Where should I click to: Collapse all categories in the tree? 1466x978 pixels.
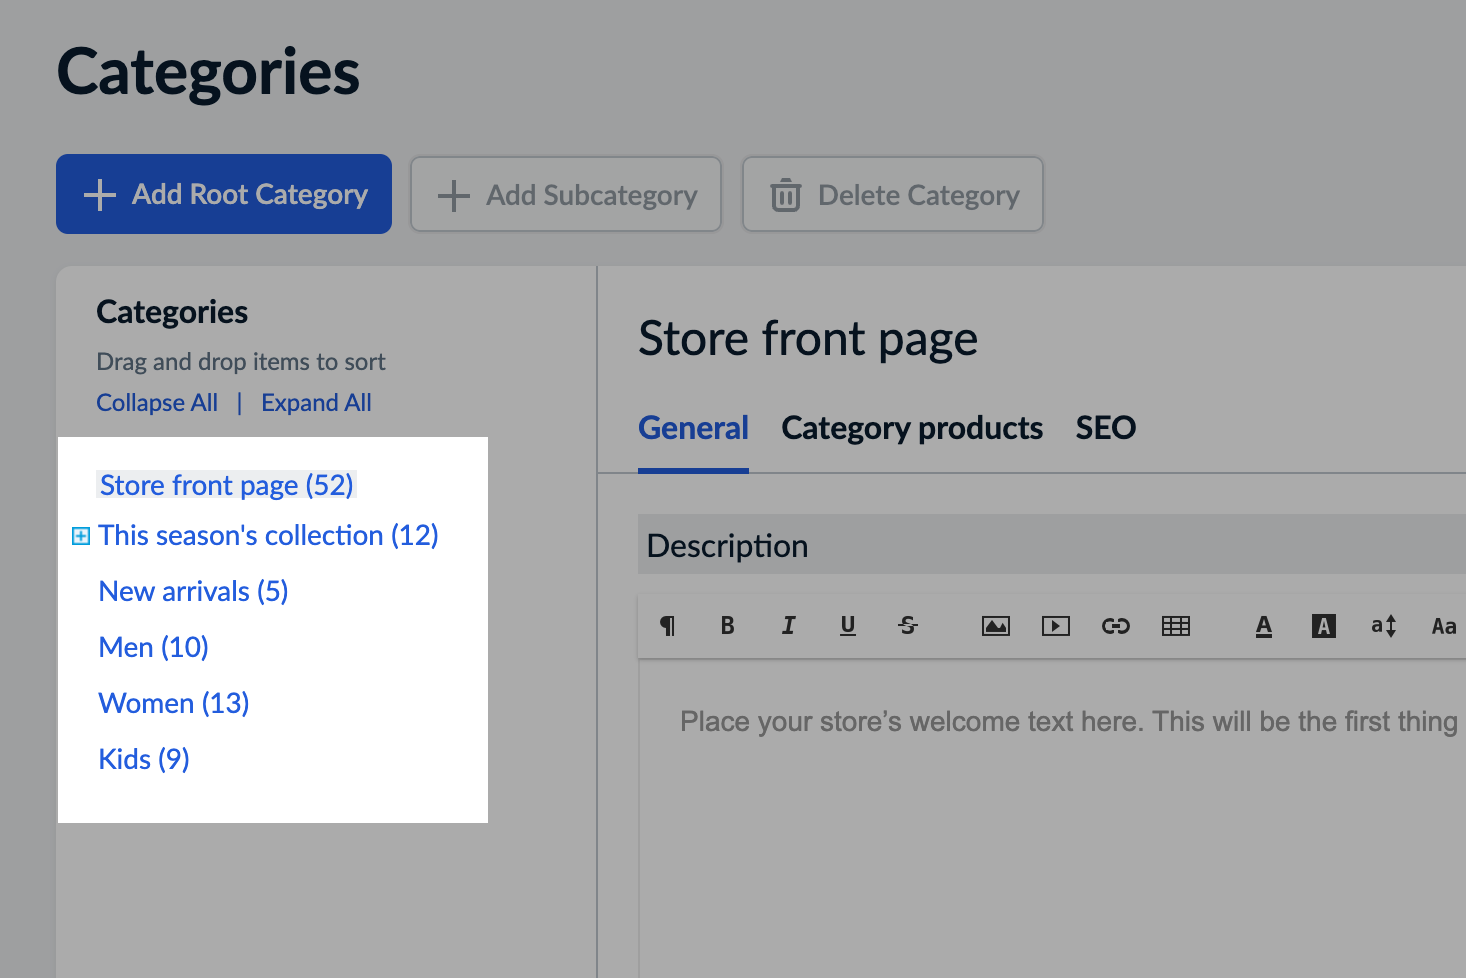tap(157, 402)
